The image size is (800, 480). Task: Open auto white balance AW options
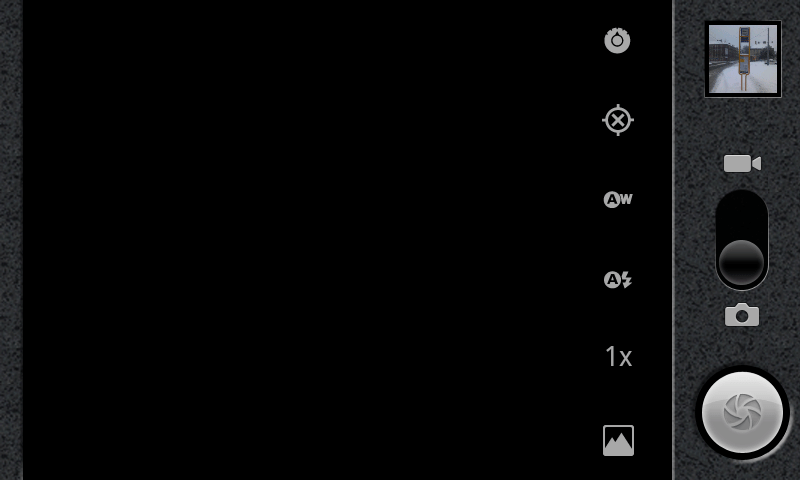[618, 199]
